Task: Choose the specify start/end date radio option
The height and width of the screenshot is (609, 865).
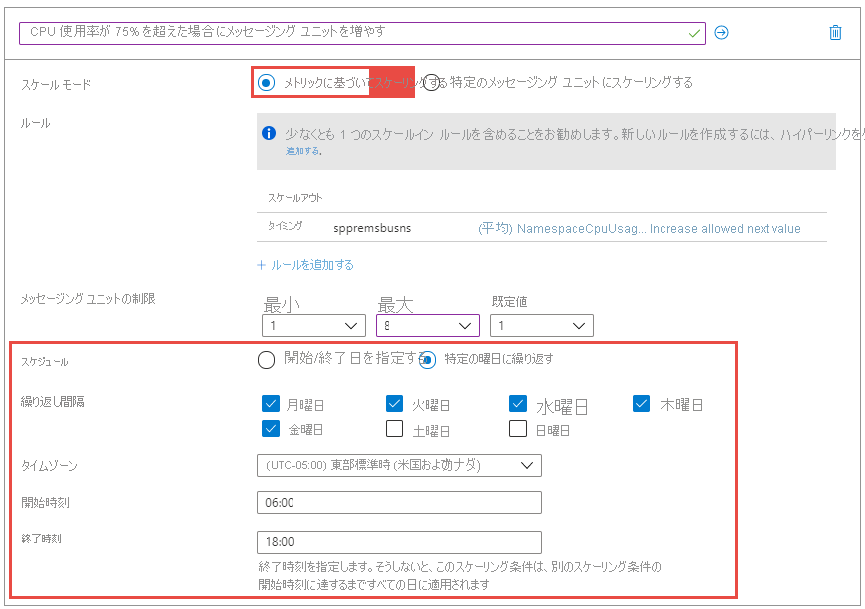Action: click(266, 360)
